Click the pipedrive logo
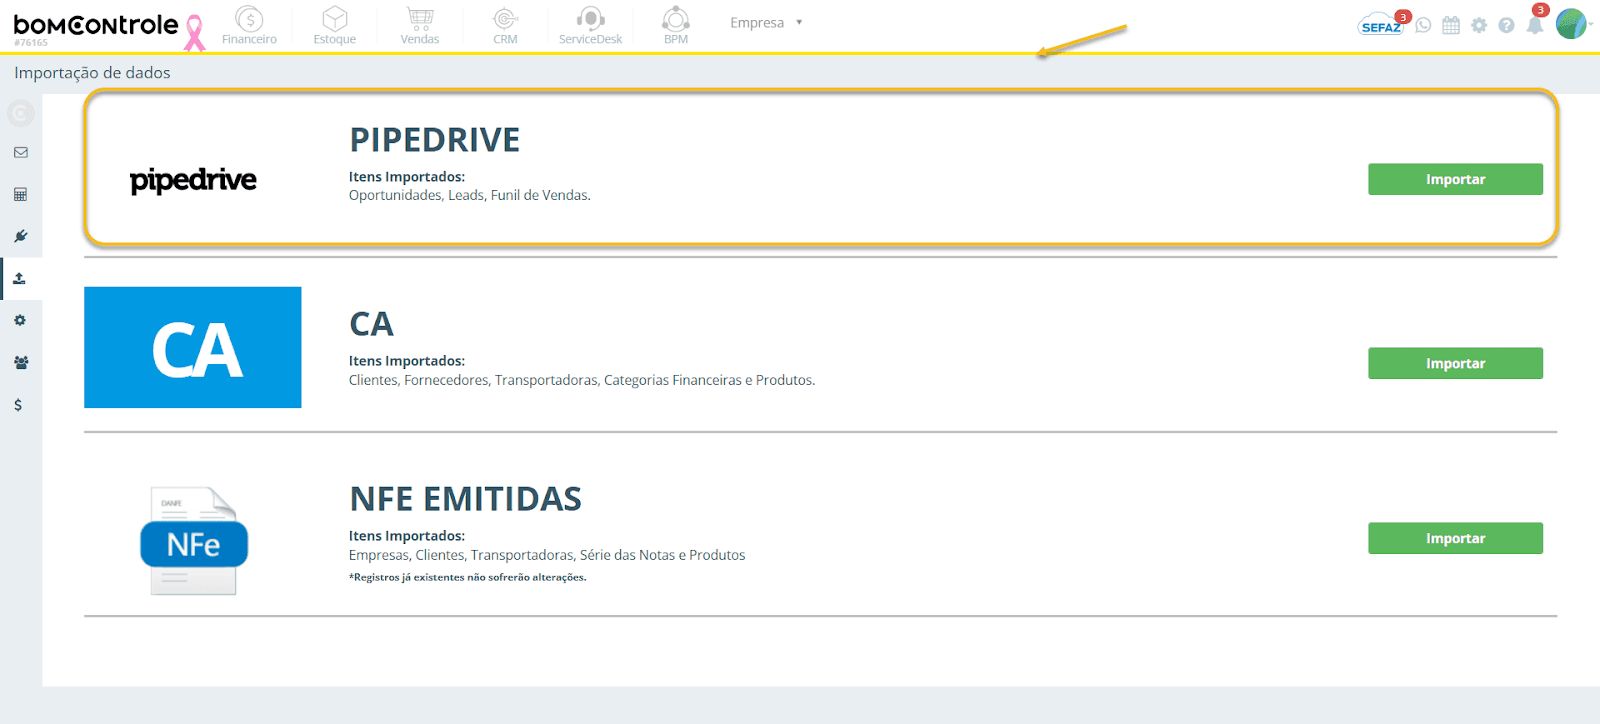 193,180
